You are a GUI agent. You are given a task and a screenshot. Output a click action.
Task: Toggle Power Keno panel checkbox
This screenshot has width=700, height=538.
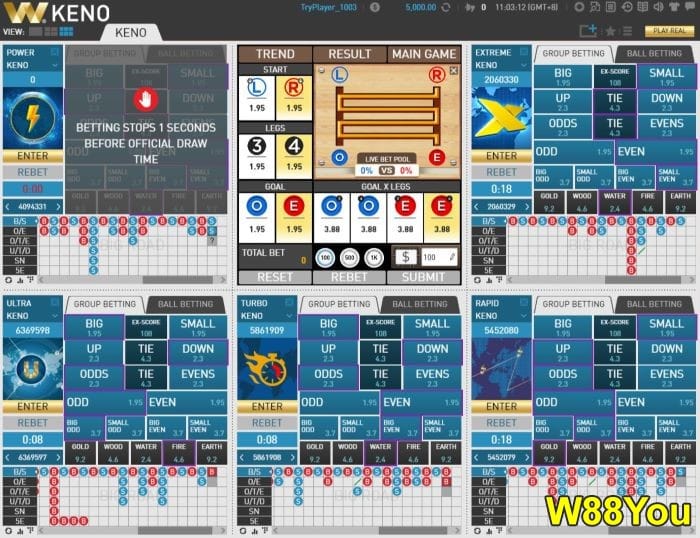55,52
